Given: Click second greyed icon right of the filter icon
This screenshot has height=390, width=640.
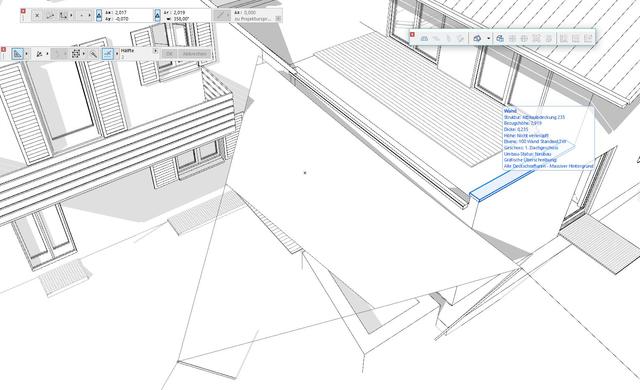Looking at the screenshot, I should tap(524, 39).
